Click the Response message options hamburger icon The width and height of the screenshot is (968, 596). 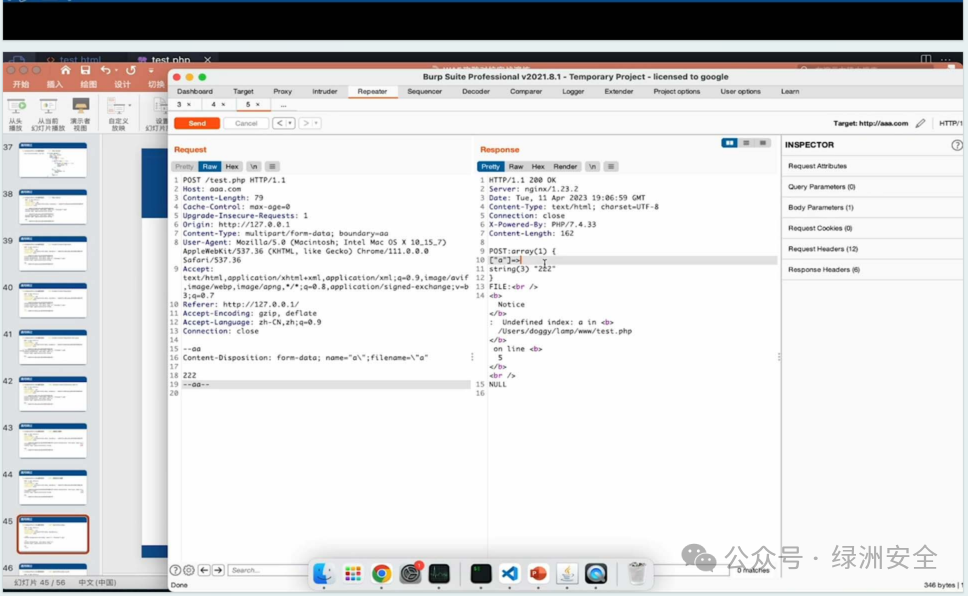(x=611, y=167)
